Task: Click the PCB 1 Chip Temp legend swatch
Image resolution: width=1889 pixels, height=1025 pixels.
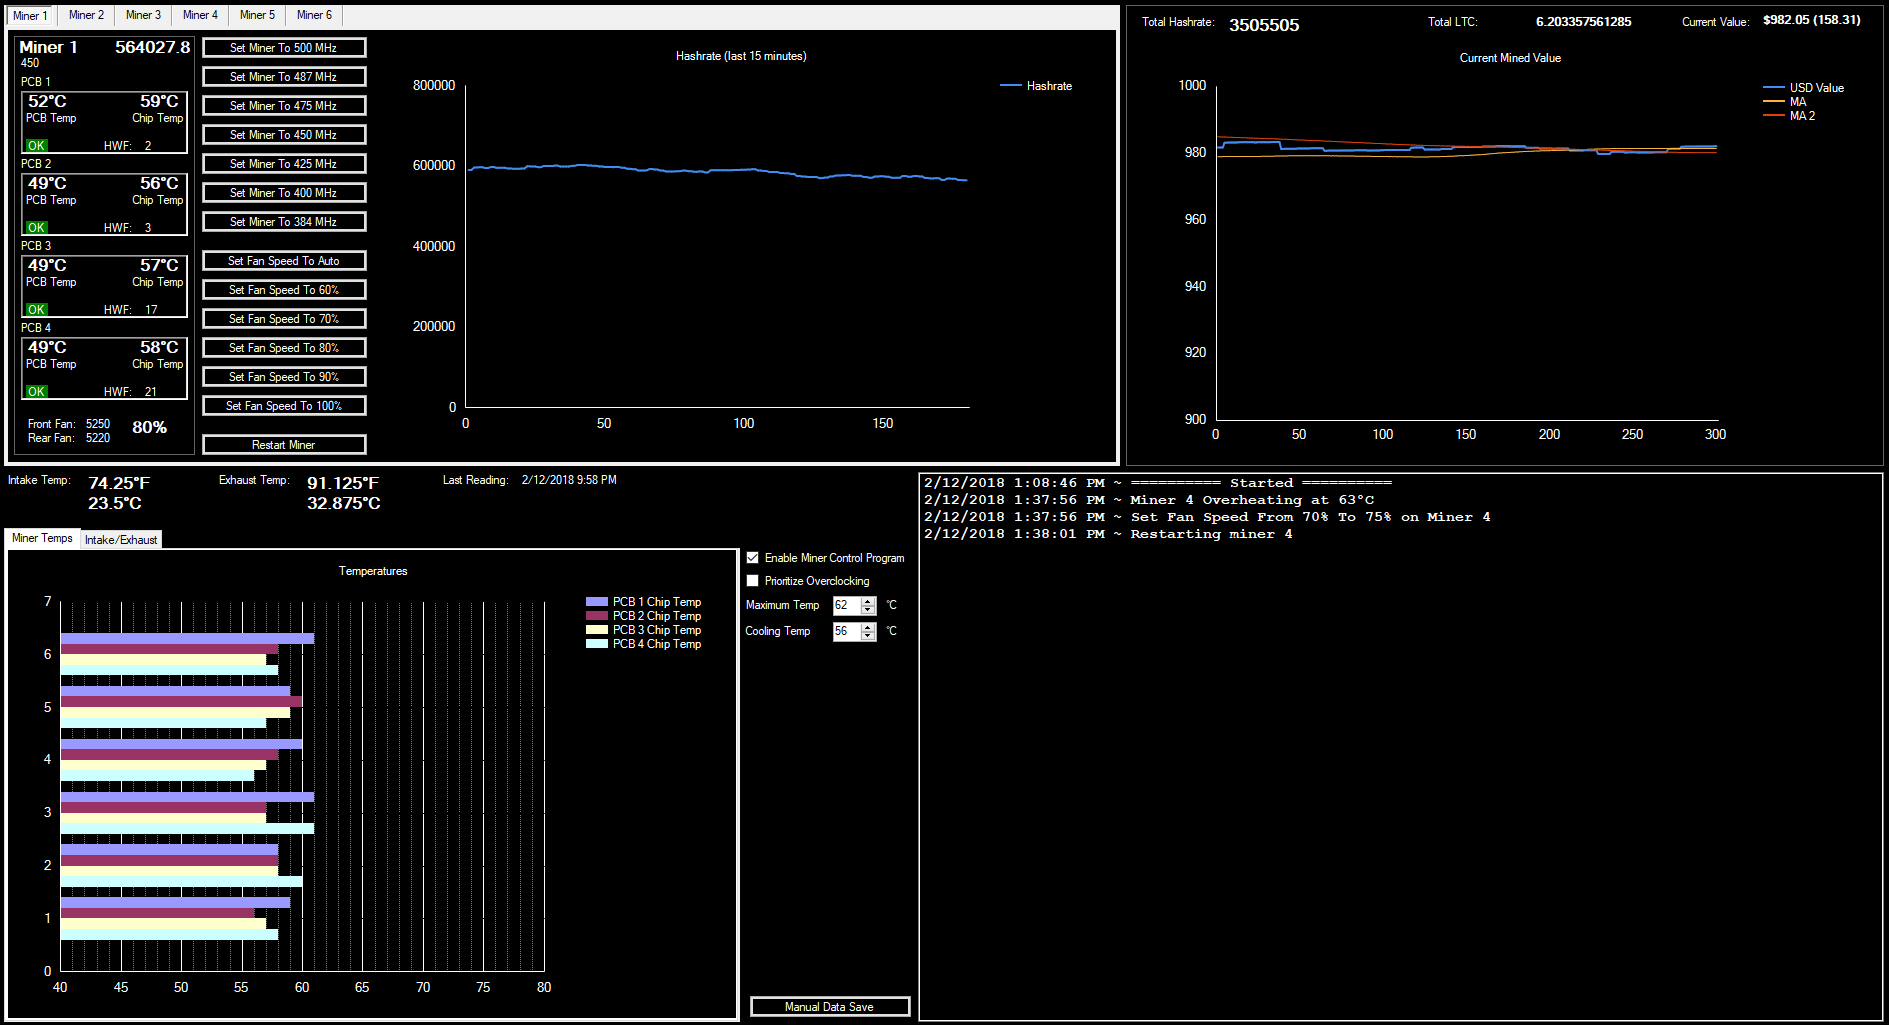Action: pyautogui.click(x=597, y=602)
